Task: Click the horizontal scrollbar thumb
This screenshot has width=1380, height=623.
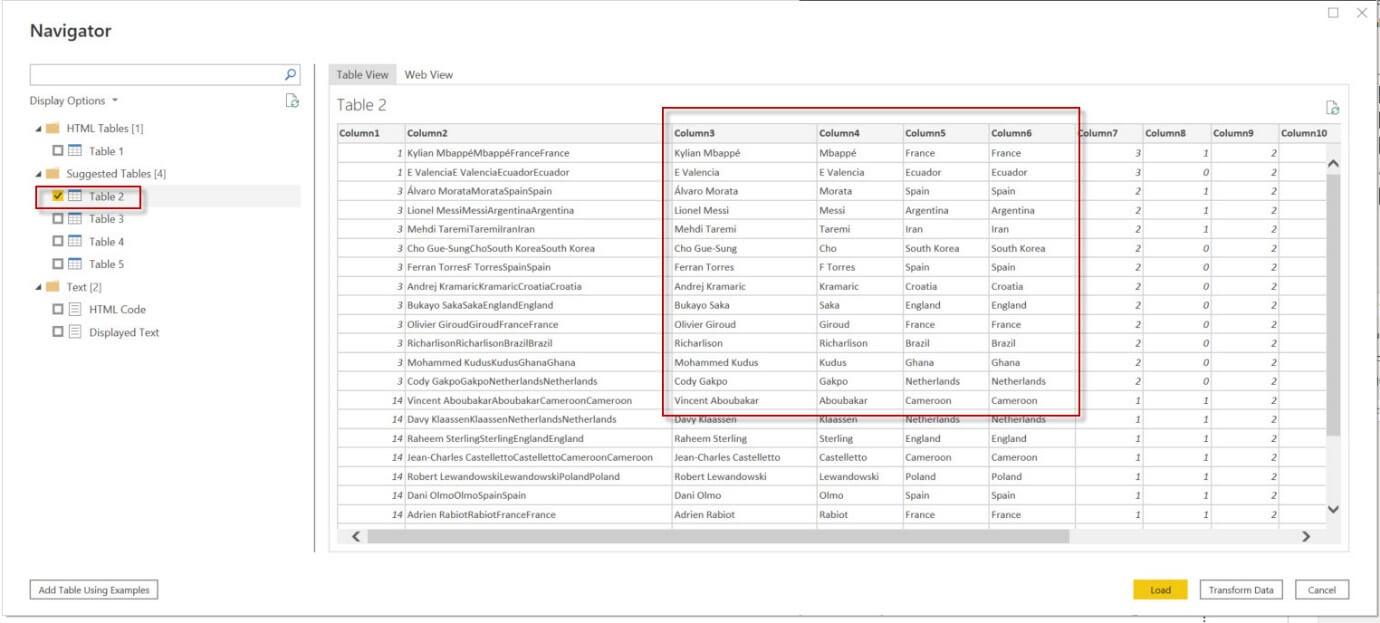Action: [718, 537]
